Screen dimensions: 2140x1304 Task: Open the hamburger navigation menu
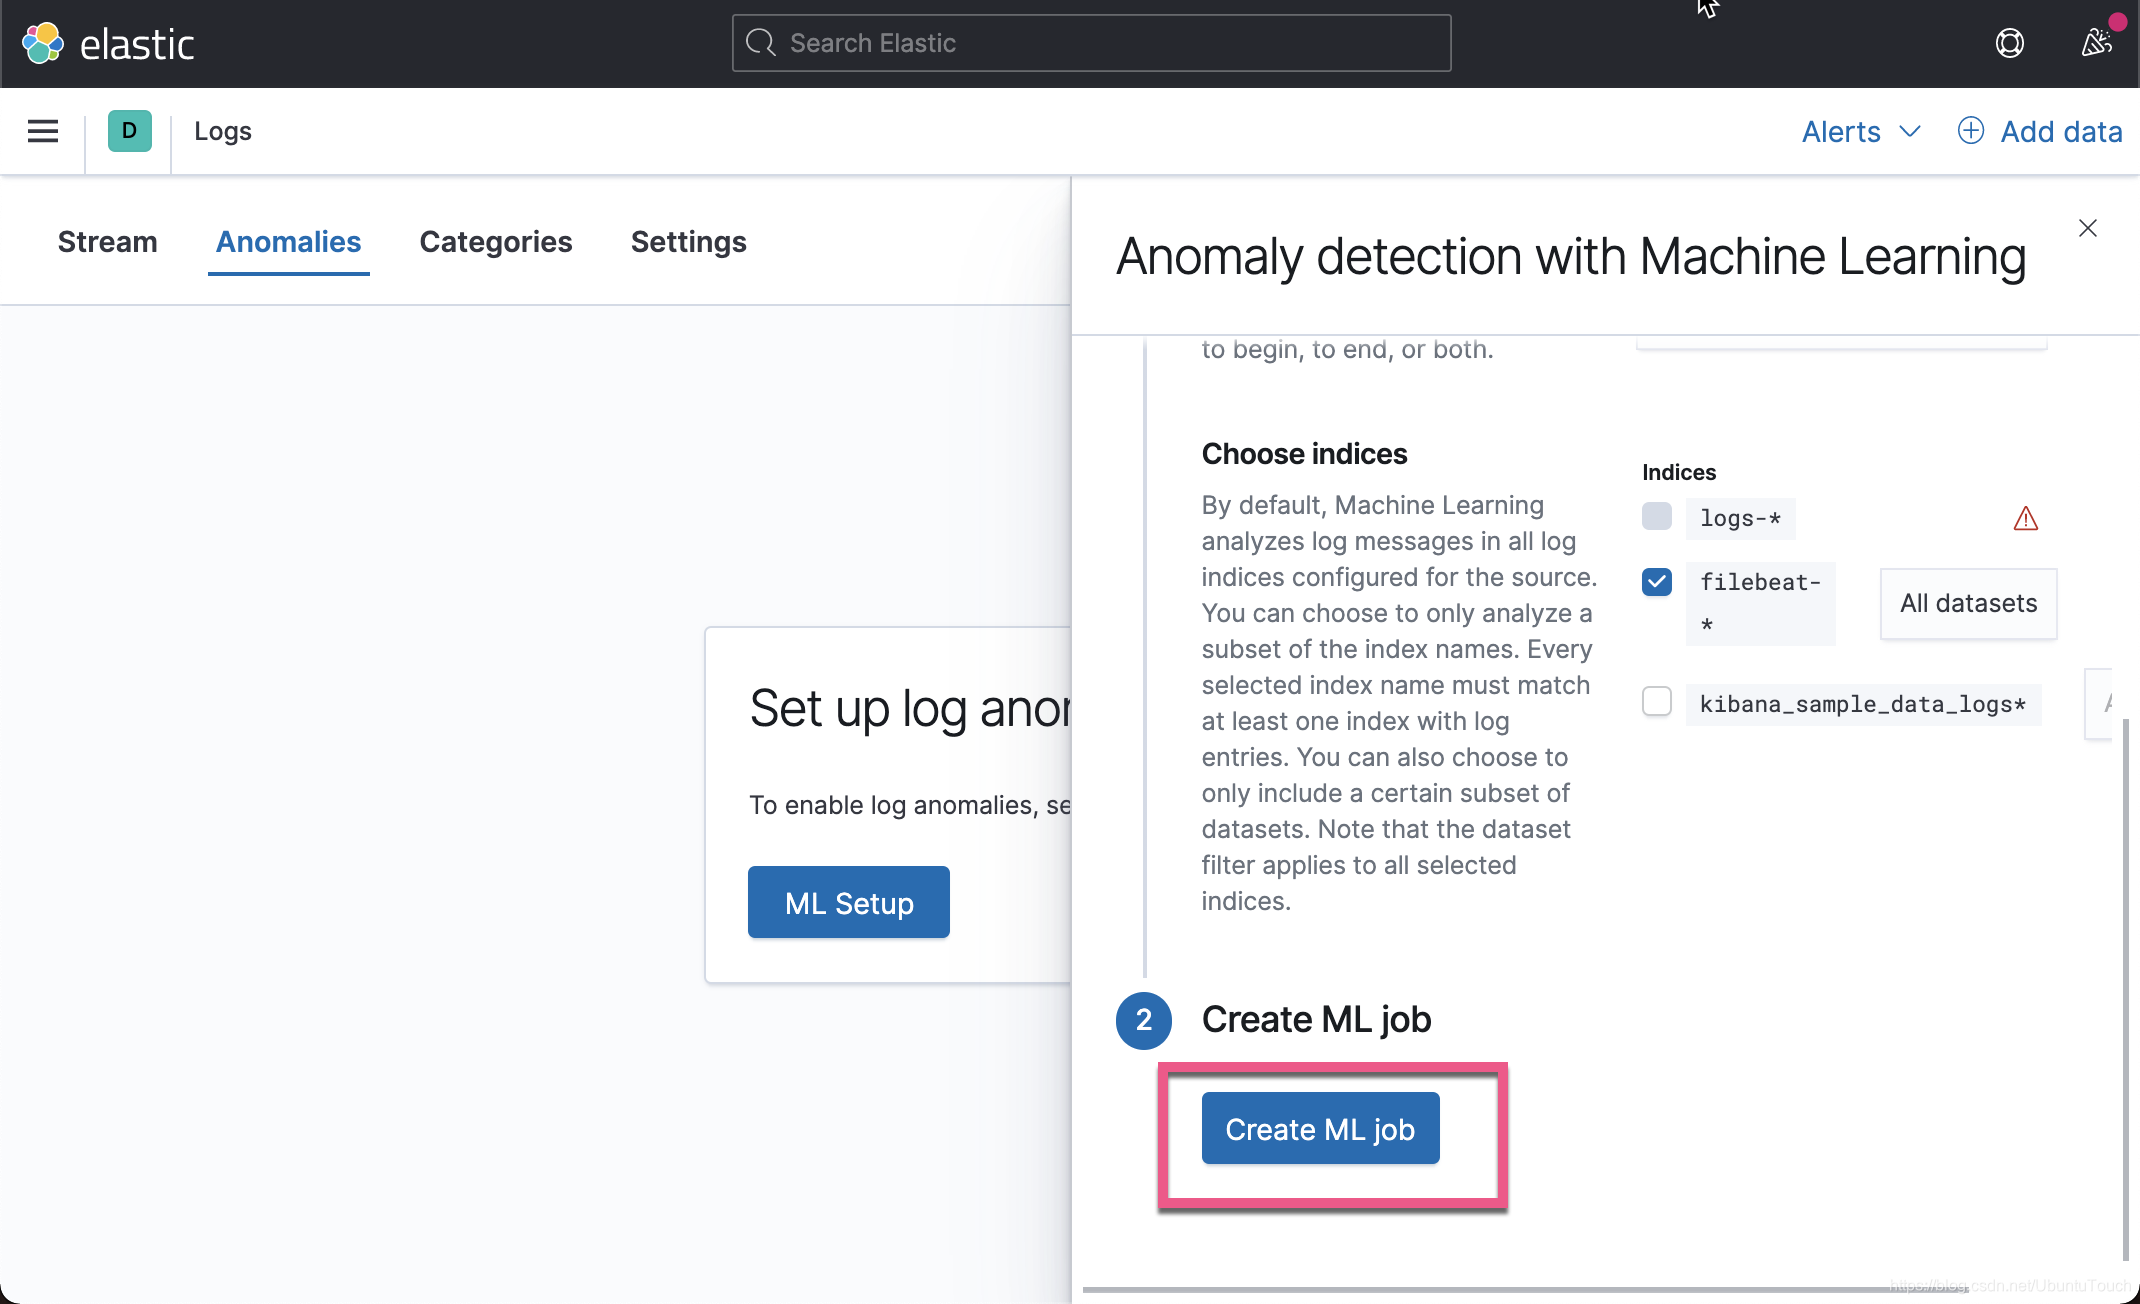click(43, 131)
